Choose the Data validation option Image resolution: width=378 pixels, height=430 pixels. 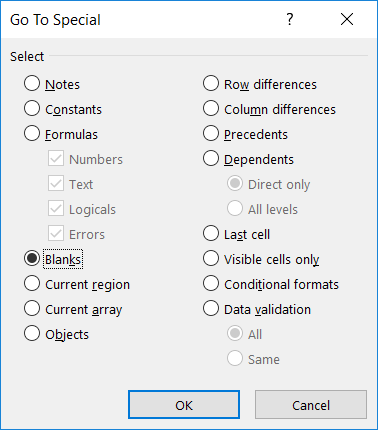[x=211, y=309]
